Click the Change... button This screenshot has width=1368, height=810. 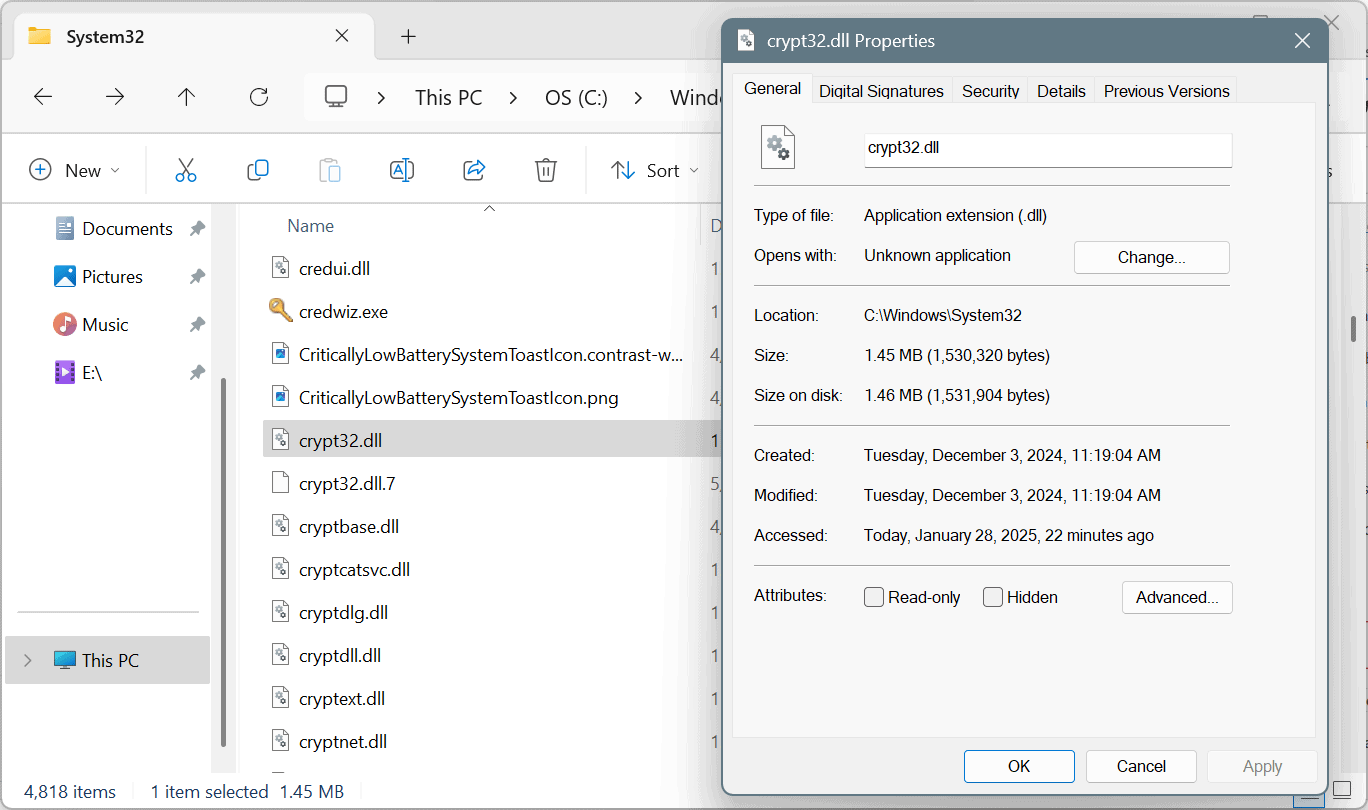point(1151,257)
